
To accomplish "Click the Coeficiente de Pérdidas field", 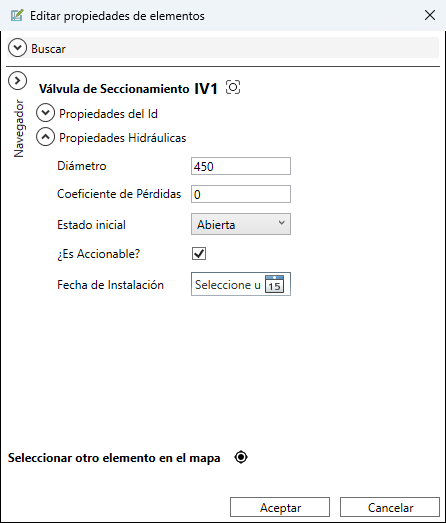I will click(x=241, y=194).
